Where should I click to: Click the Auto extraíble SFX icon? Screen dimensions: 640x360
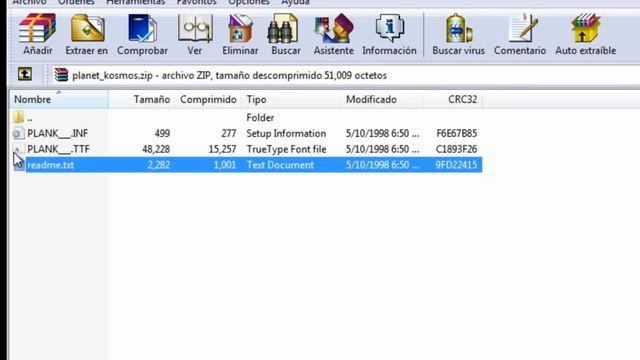point(585,29)
